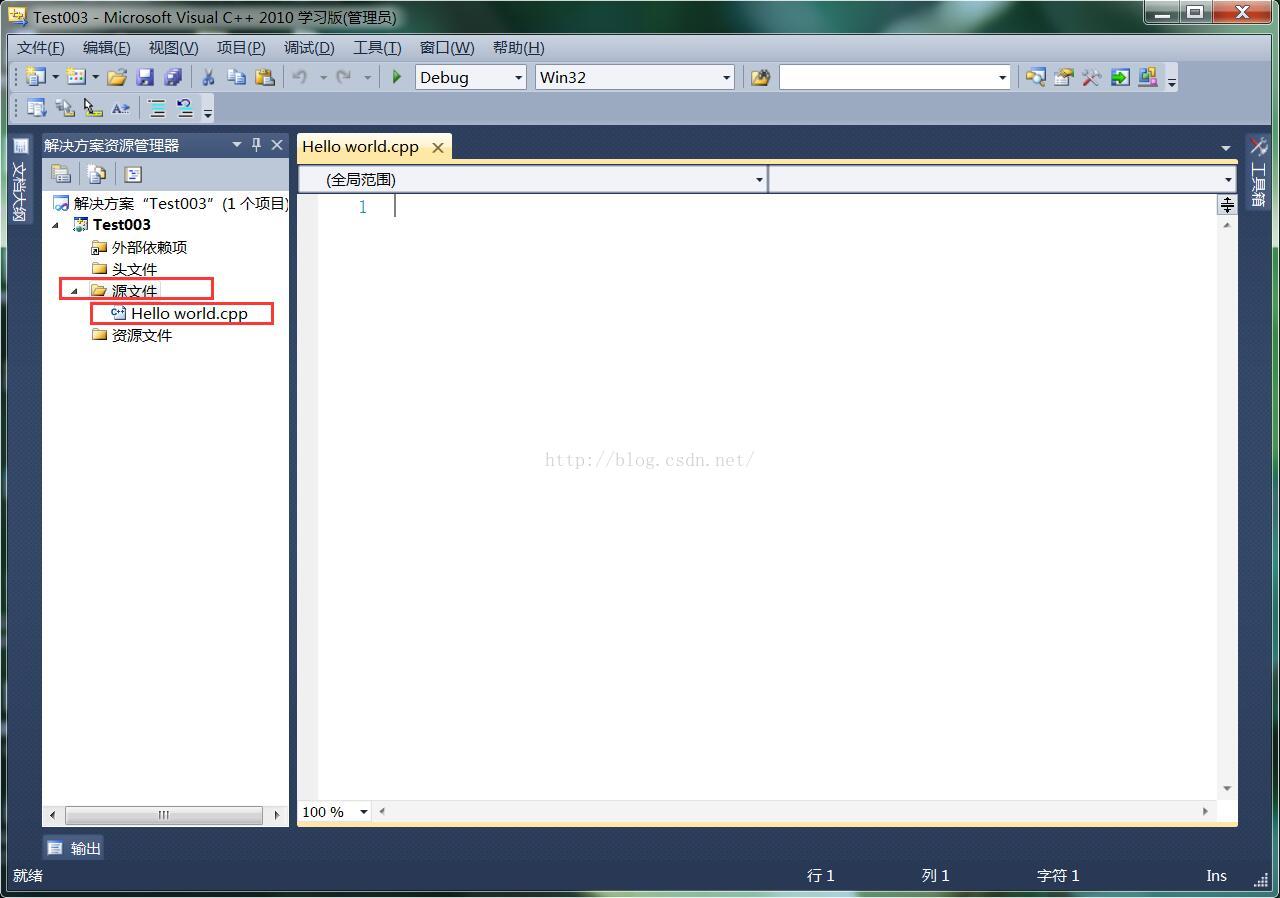The height and width of the screenshot is (898, 1280).
Task: Open the 文件(F) menu
Action: click(x=40, y=47)
